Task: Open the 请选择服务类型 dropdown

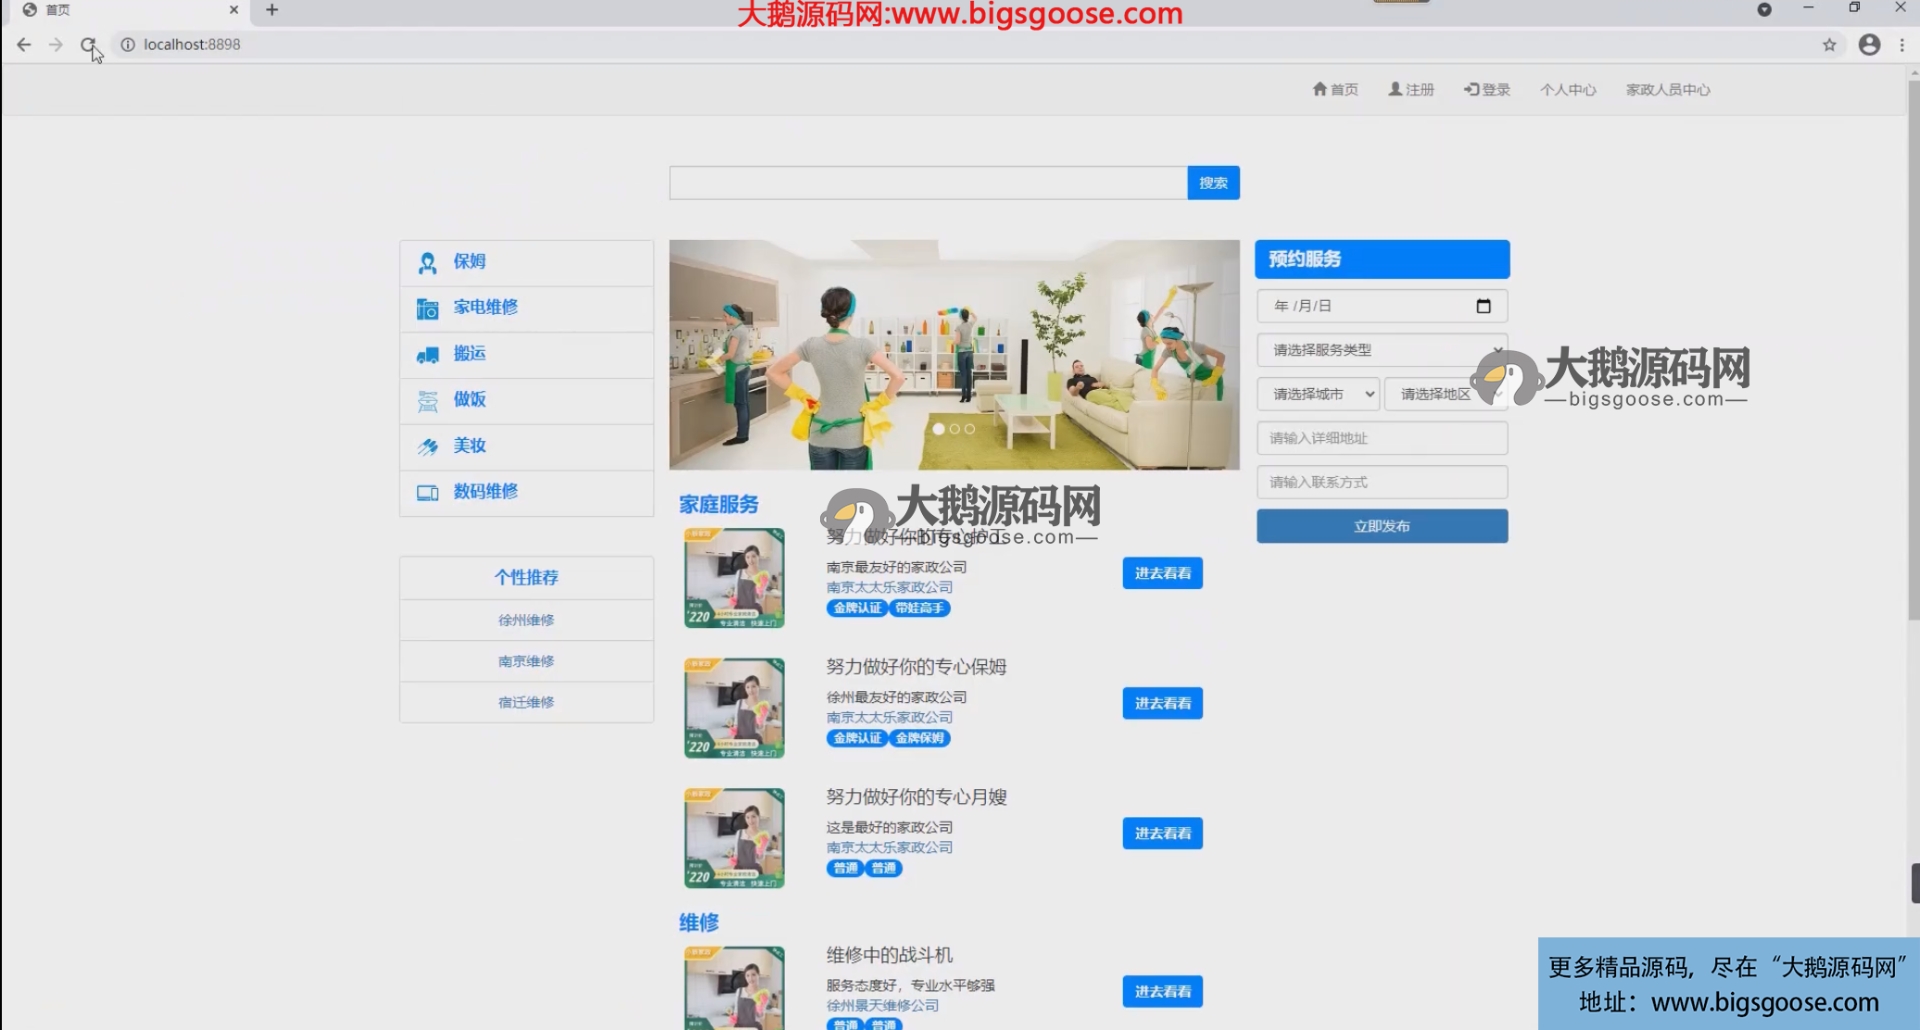Action: pos(1382,350)
